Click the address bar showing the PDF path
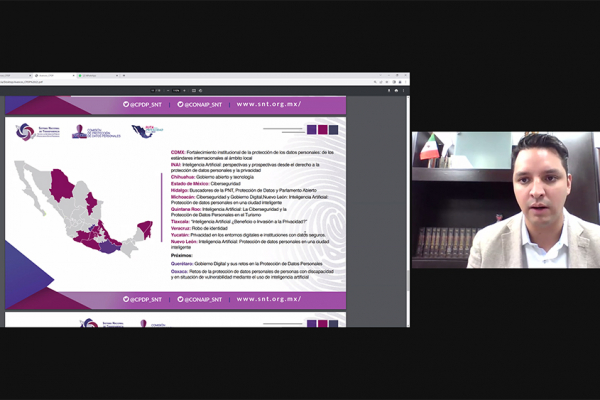Image resolution: width=600 pixels, height=400 pixels. tap(184, 82)
